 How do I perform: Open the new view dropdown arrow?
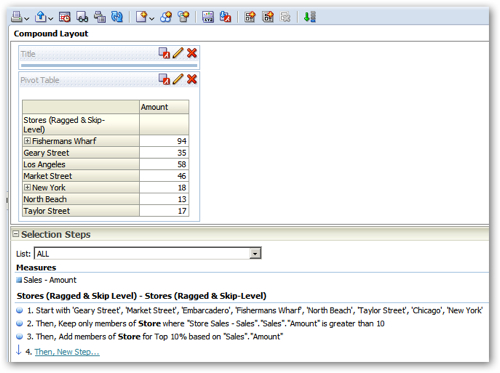pyautogui.click(x=152, y=19)
